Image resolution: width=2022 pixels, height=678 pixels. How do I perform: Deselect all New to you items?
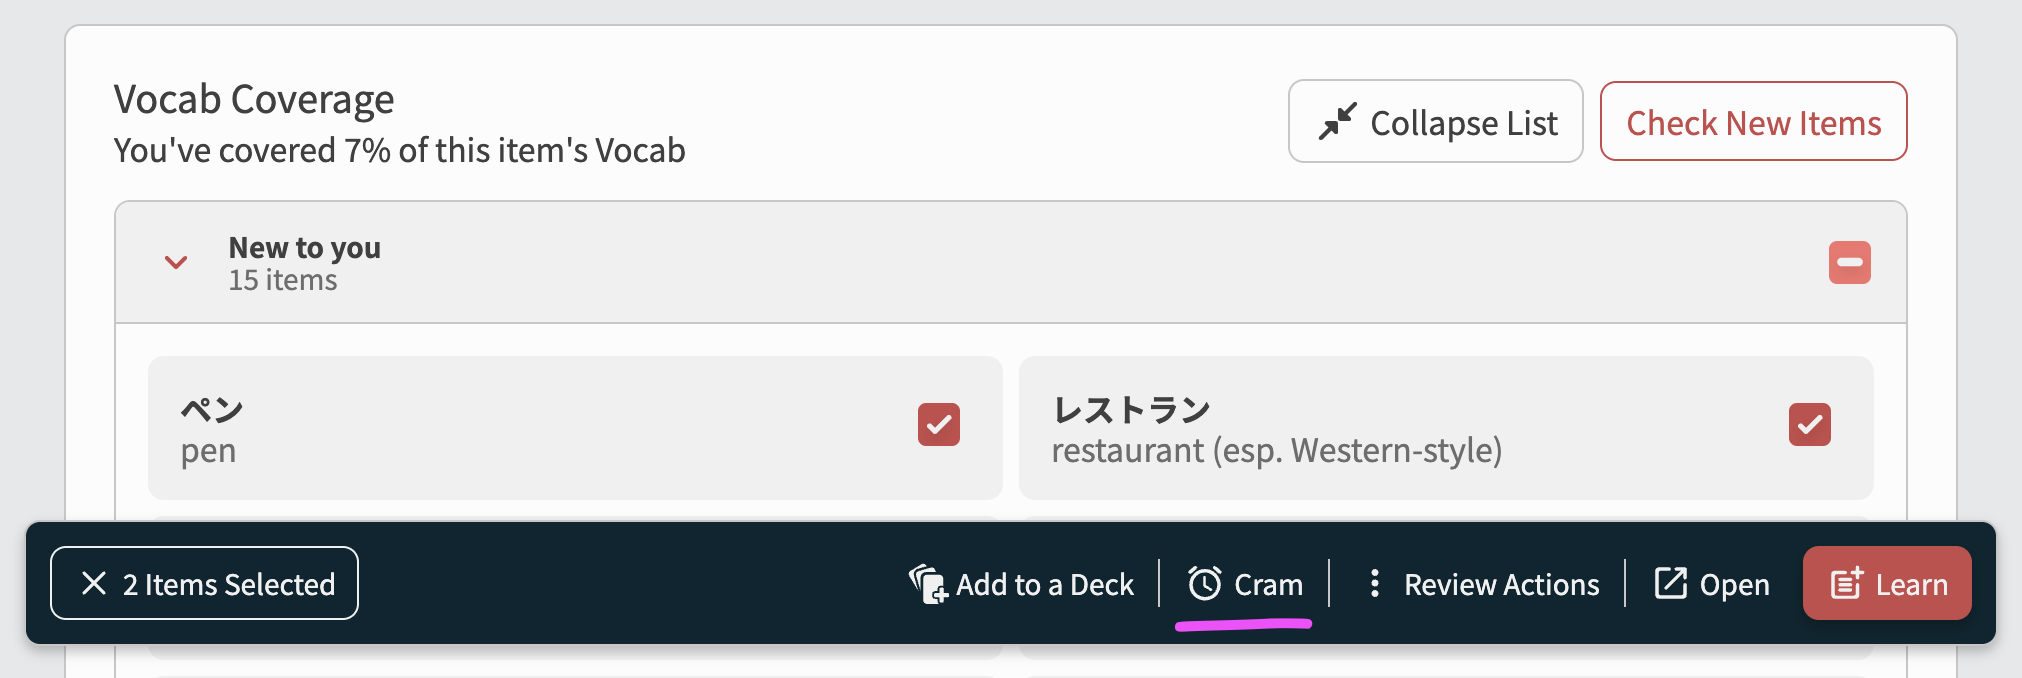coord(1849,263)
